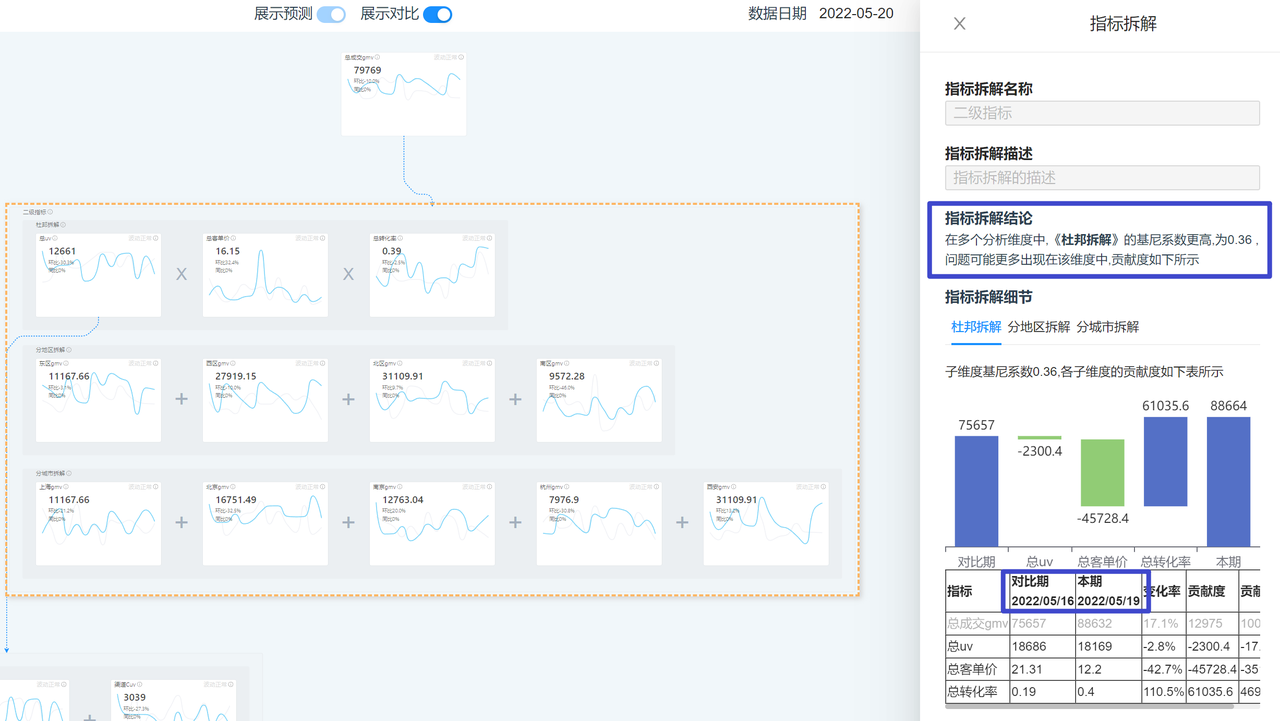
Task: Select the 杭州gmv chart card showing 7976.9
Action: click(x=599, y=523)
